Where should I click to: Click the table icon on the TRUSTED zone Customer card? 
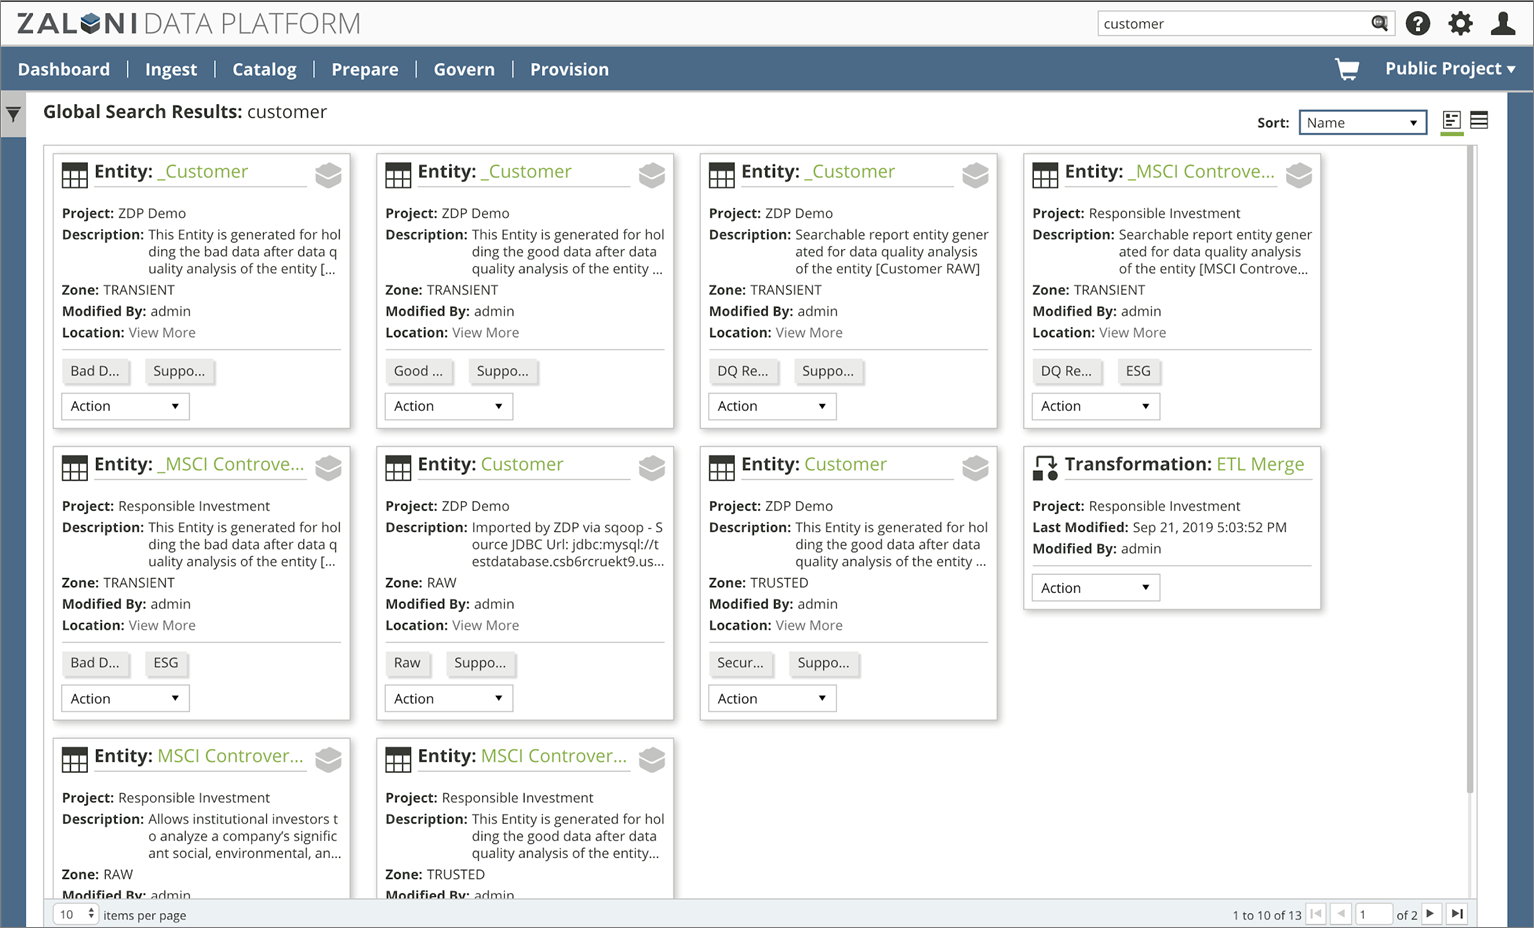722,467
